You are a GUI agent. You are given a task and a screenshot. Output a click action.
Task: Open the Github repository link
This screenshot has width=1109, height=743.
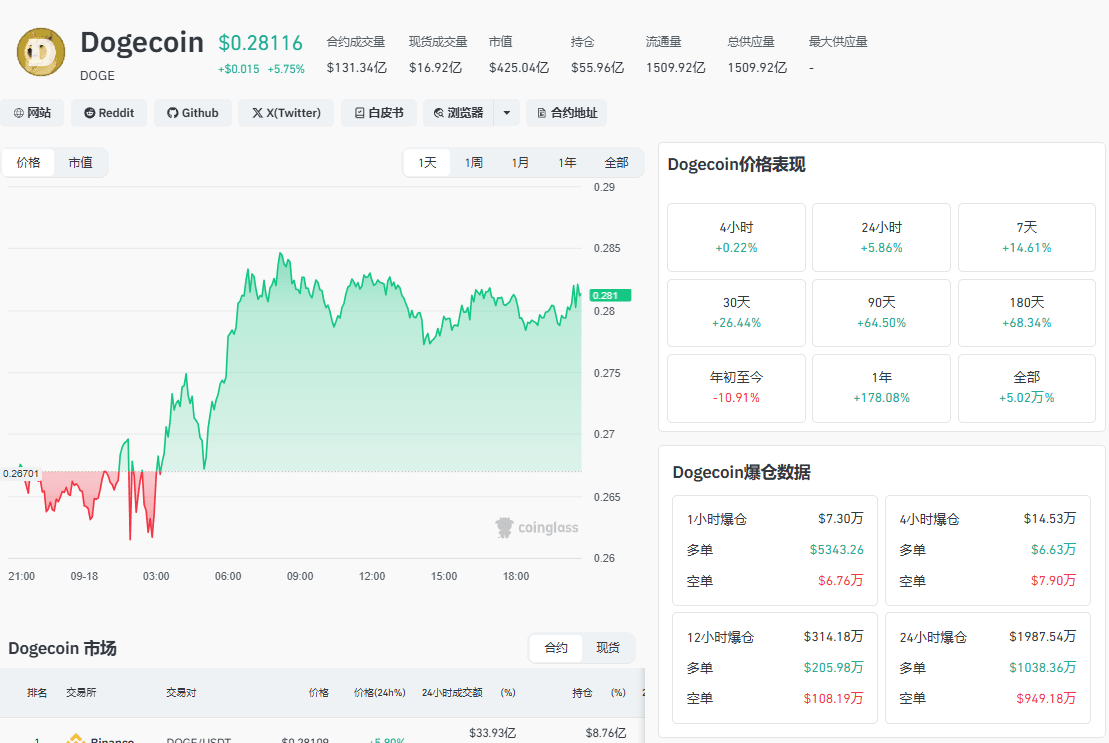[192, 113]
